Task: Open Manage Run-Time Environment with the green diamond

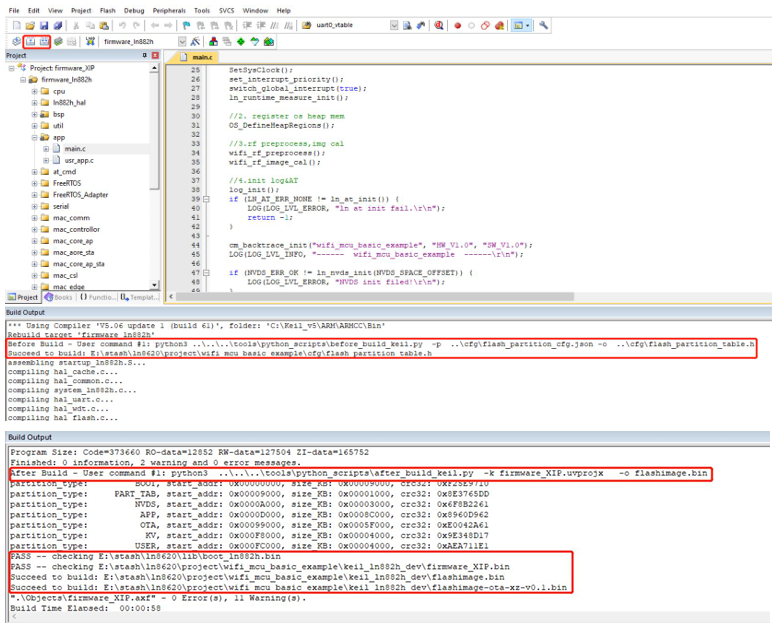Action: coord(241,42)
